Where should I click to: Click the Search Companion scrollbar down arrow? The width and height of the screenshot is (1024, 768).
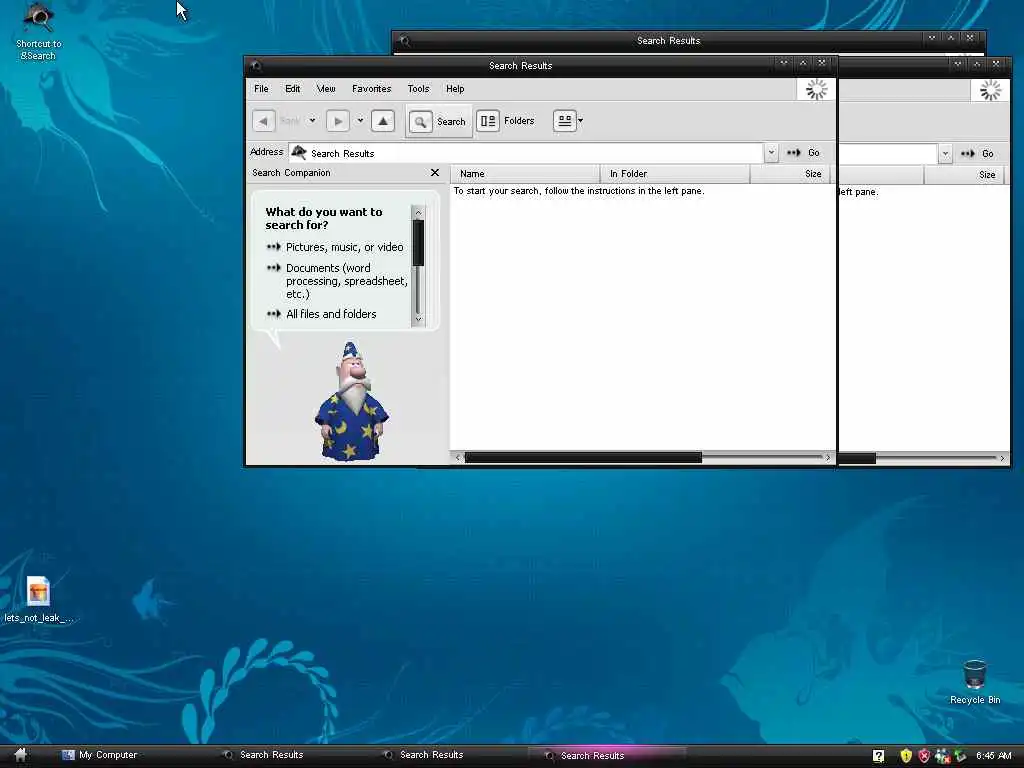click(x=419, y=319)
